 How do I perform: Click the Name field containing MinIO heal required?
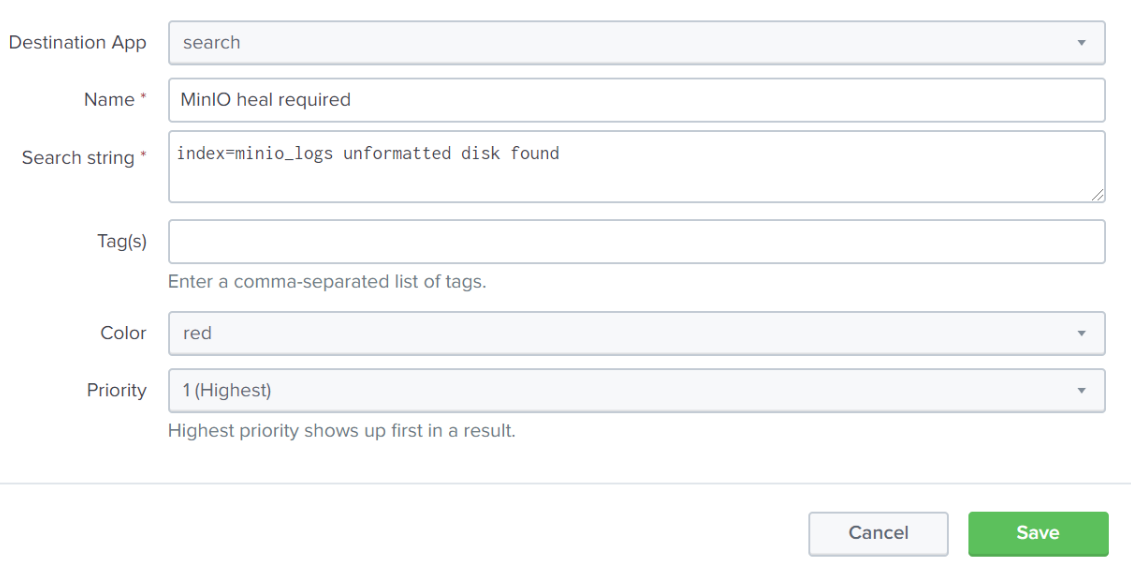[636, 100]
